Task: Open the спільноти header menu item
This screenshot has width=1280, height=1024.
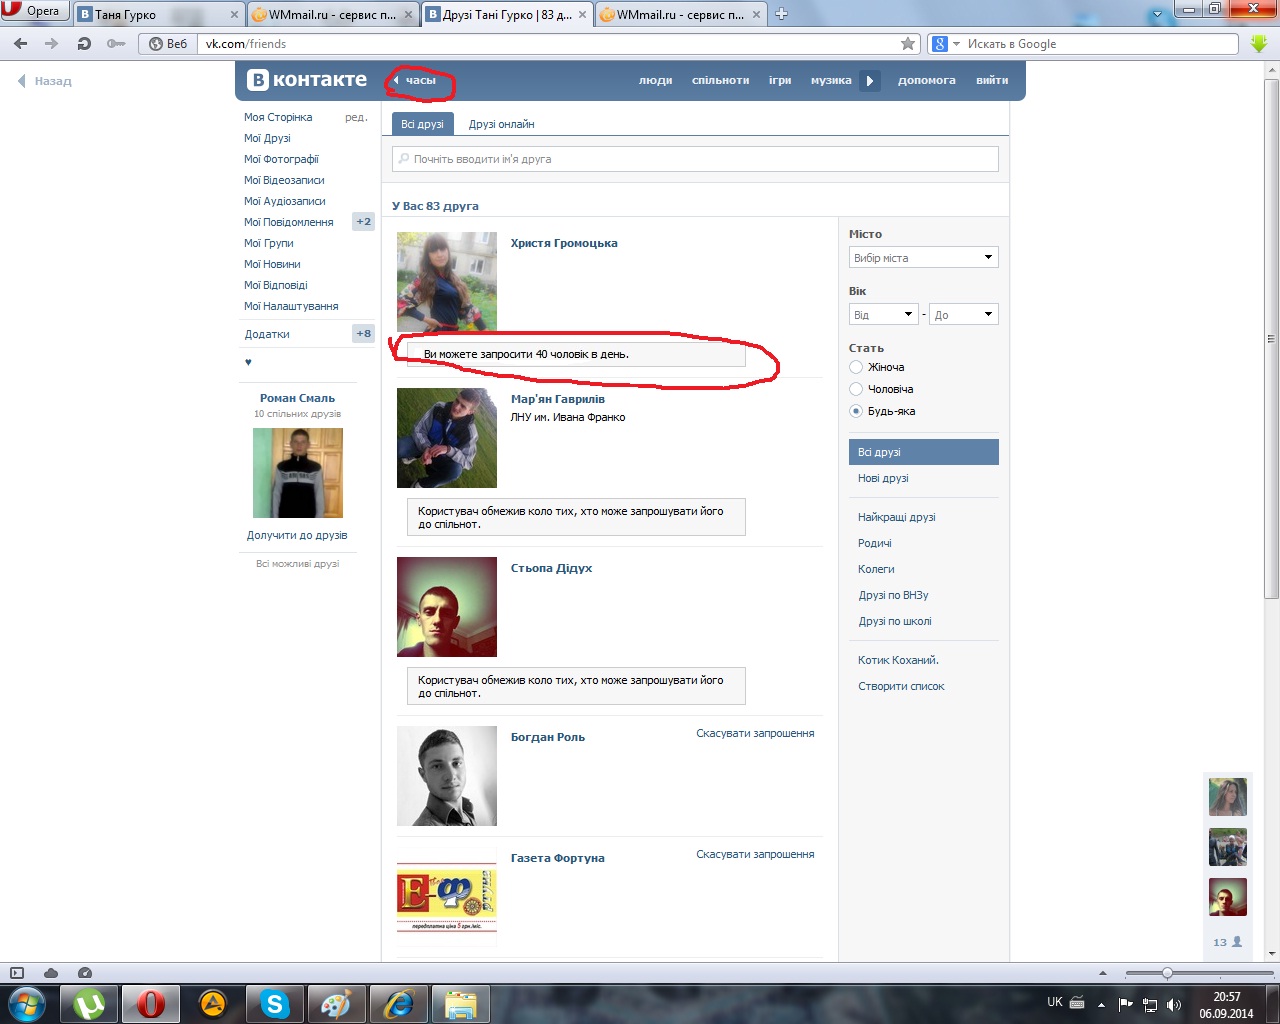Action: point(720,80)
